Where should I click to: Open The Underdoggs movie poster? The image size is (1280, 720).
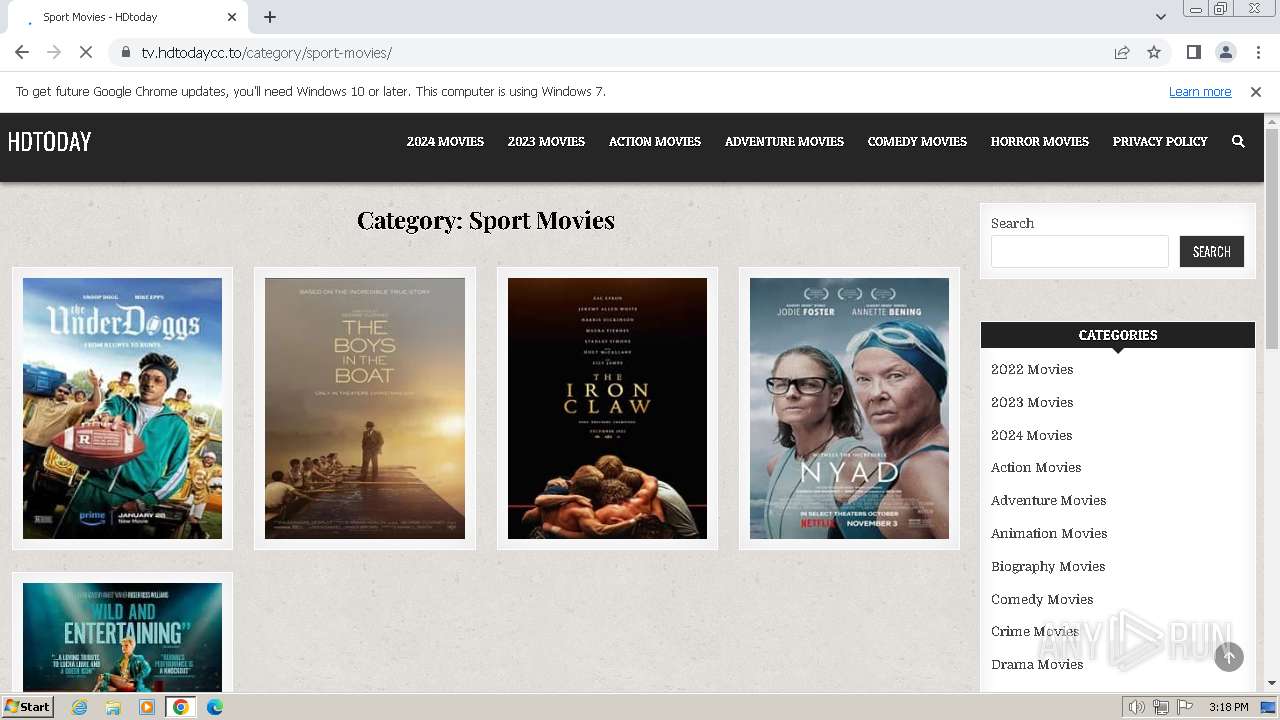click(122, 408)
